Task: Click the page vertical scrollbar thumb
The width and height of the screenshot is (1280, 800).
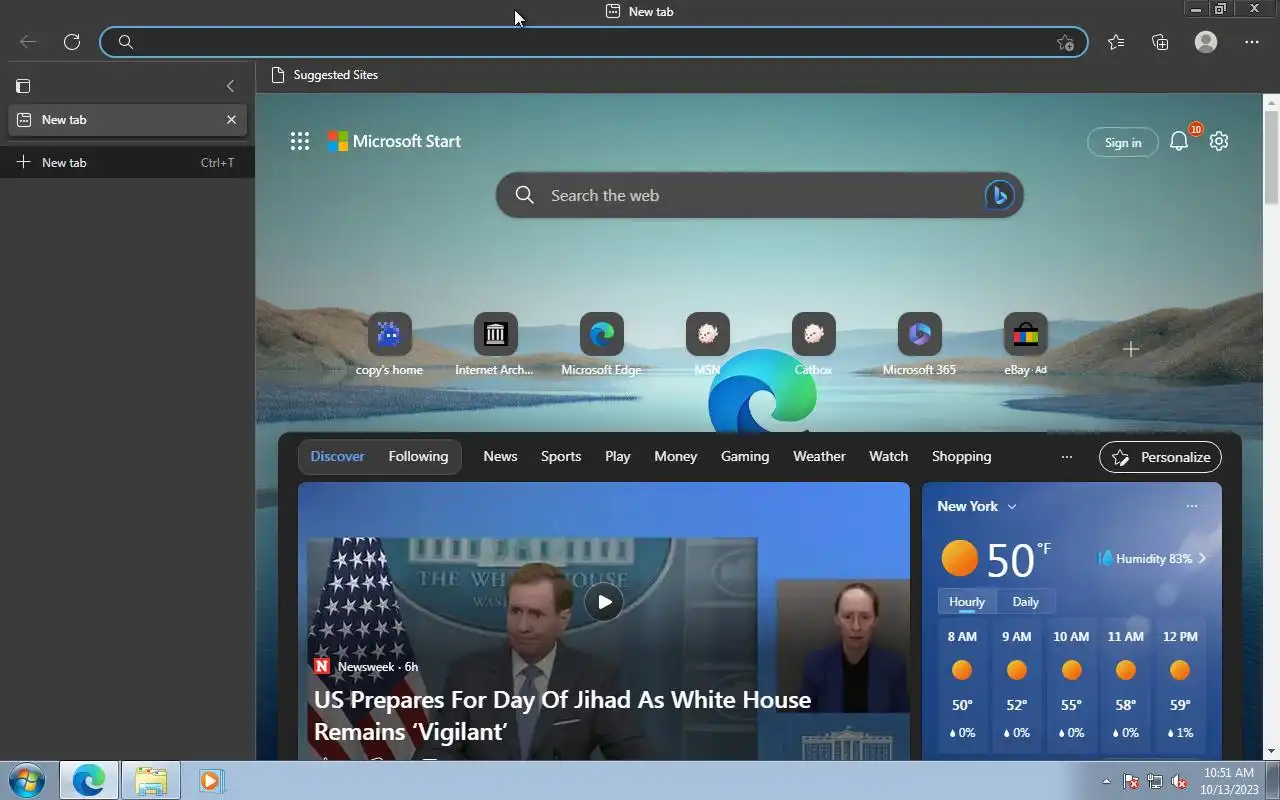Action: (x=1272, y=157)
